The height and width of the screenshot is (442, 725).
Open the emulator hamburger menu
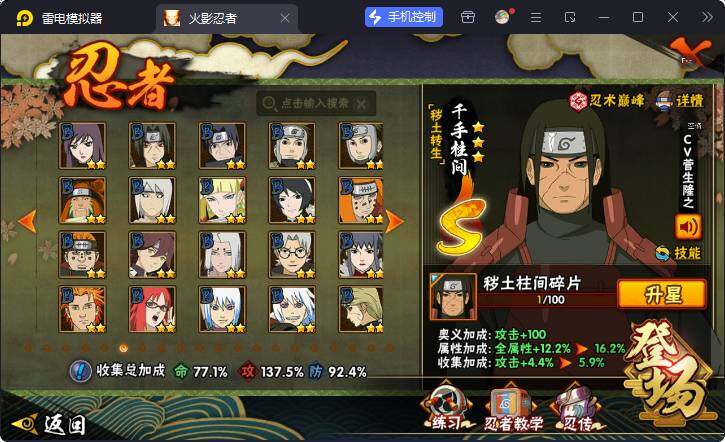click(536, 18)
